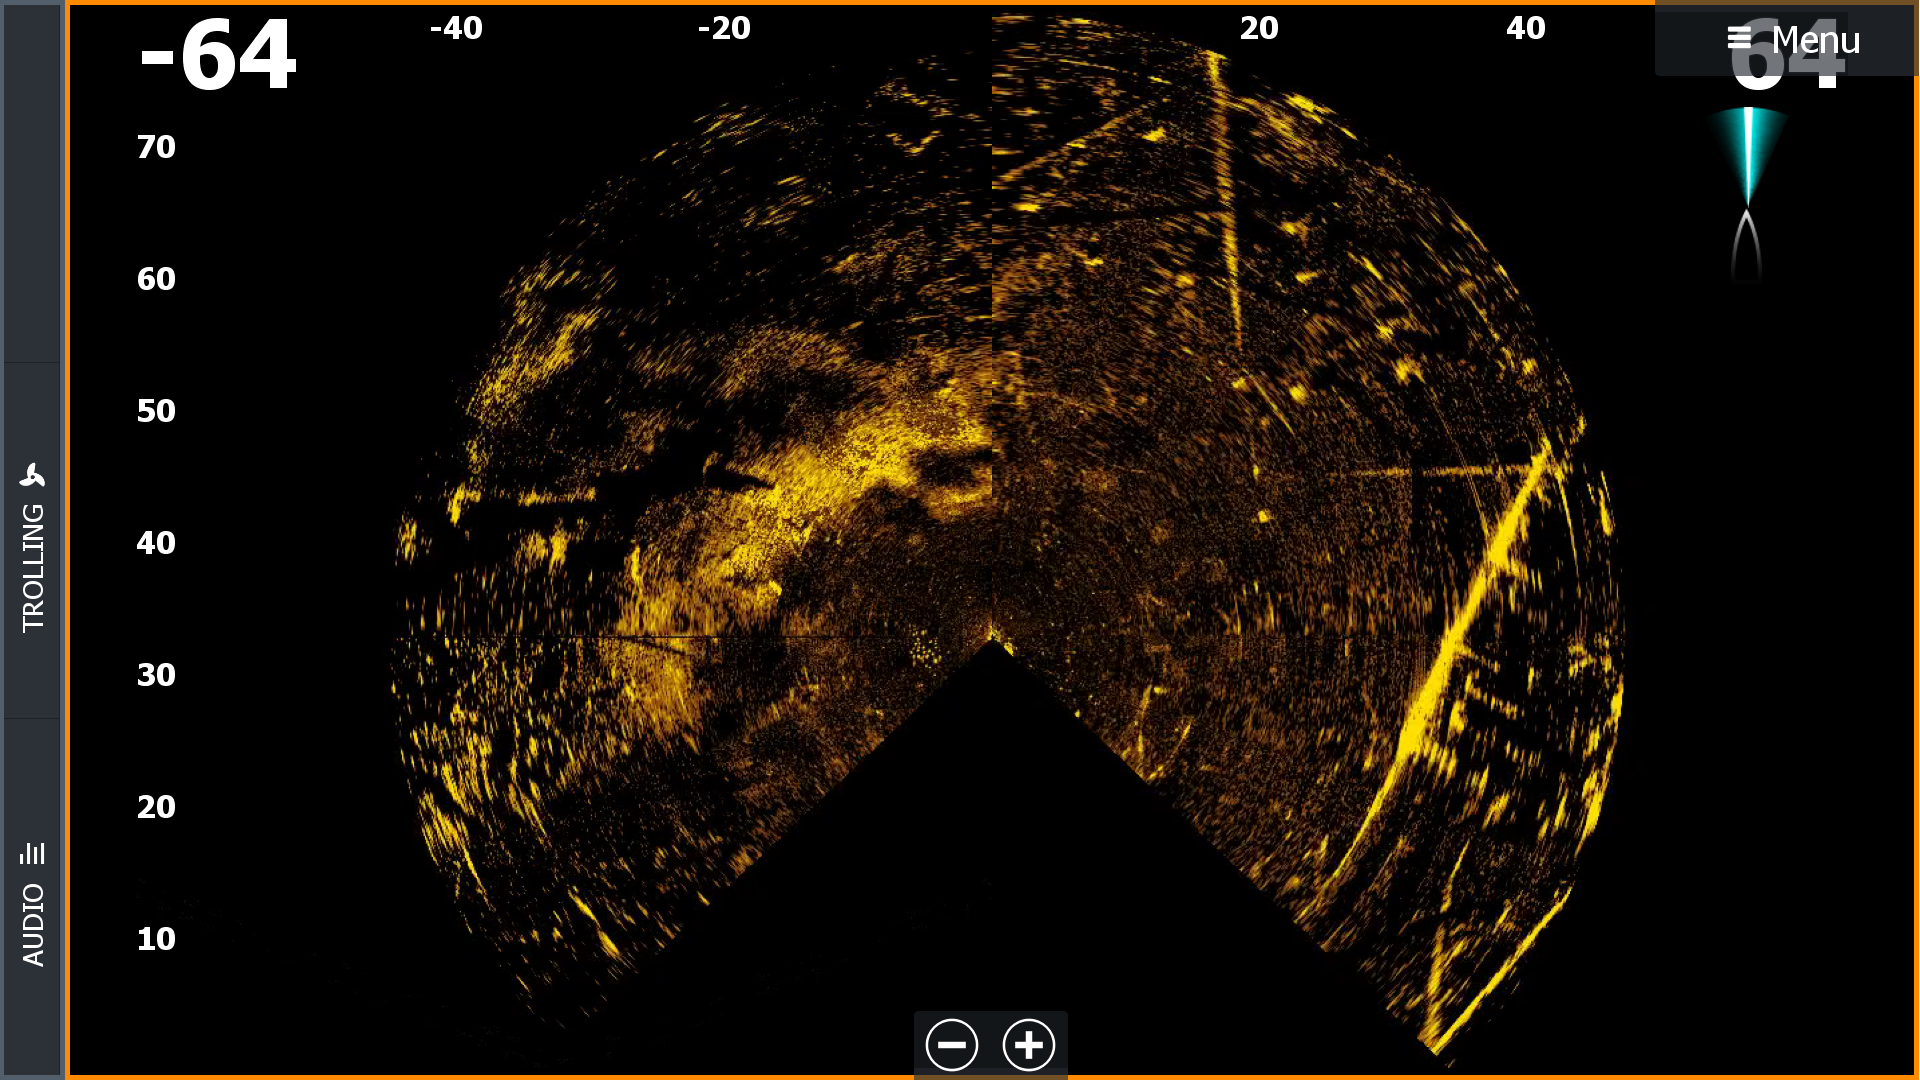Image resolution: width=1920 pixels, height=1080 pixels.
Task: Click the 40 mark on the depth scale
Action: click(155, 543)
